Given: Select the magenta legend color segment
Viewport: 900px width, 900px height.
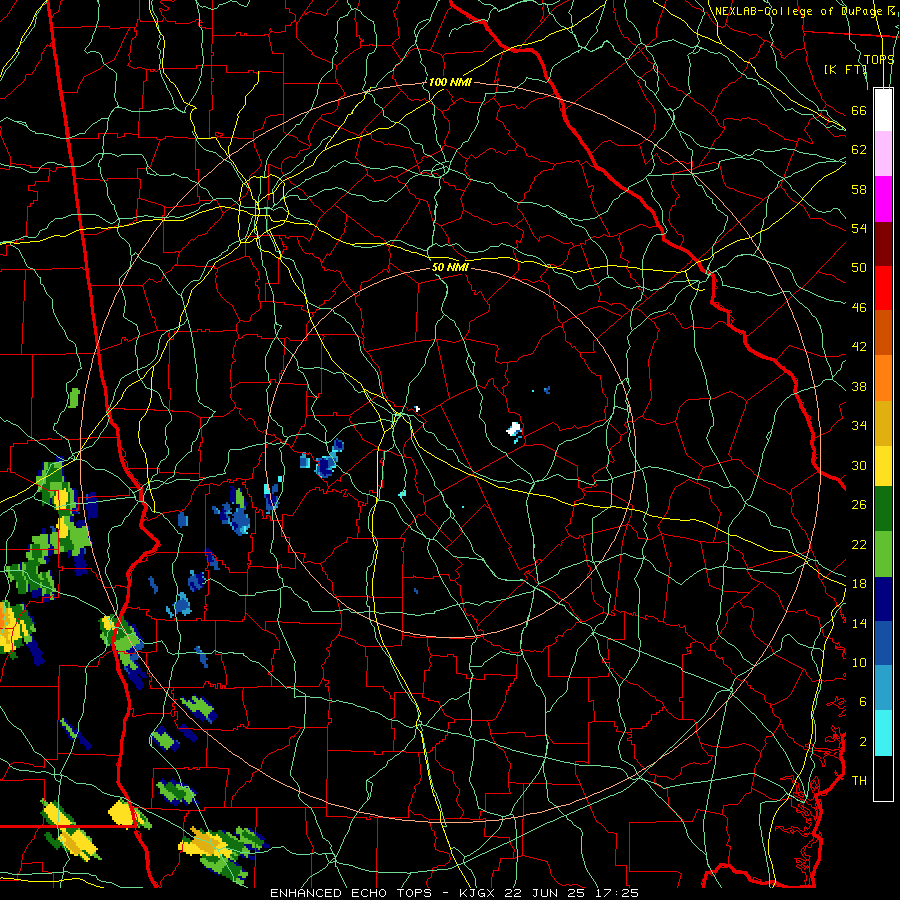Looking at the screenshot, I should click(883, 199).
